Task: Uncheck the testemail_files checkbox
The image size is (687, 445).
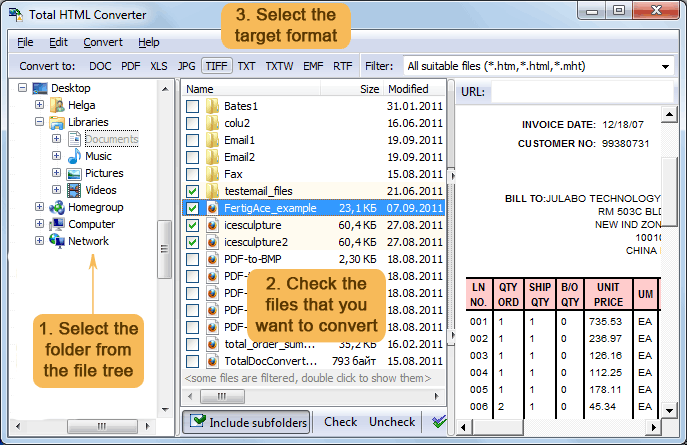Action: pyautogui.click(x=193, y=191)
